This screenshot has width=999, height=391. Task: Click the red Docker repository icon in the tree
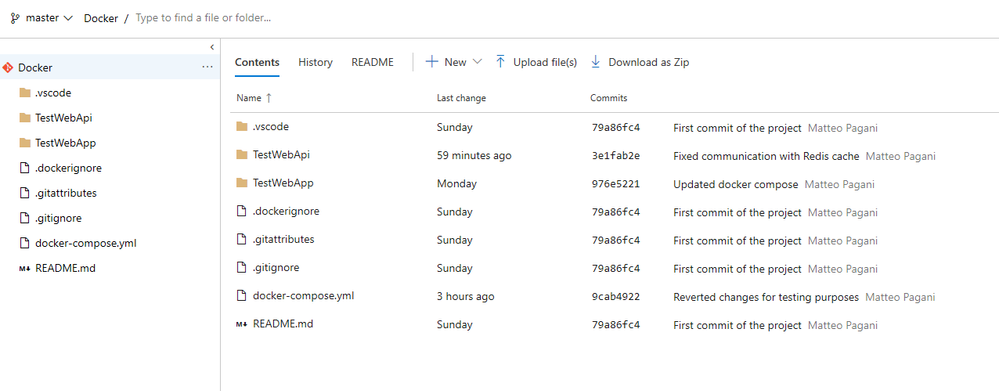pos(8,68)
